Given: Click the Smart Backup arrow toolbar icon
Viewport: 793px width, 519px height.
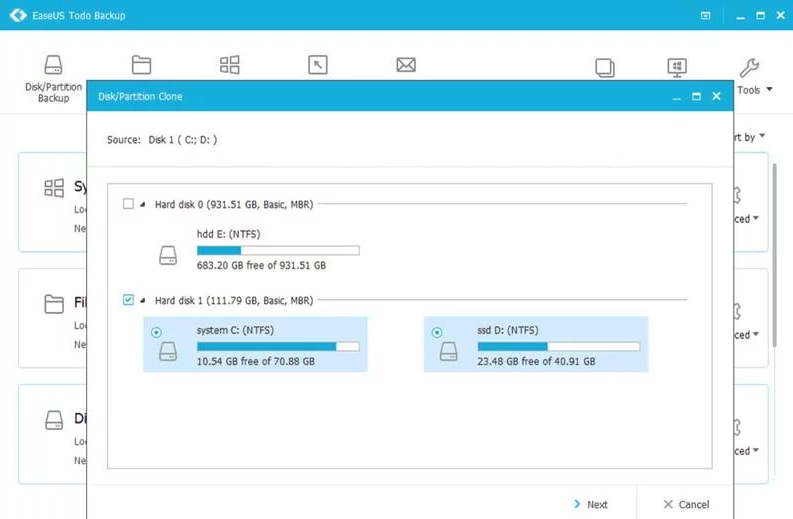Looking at the screenshot, I should pos(318,65).
